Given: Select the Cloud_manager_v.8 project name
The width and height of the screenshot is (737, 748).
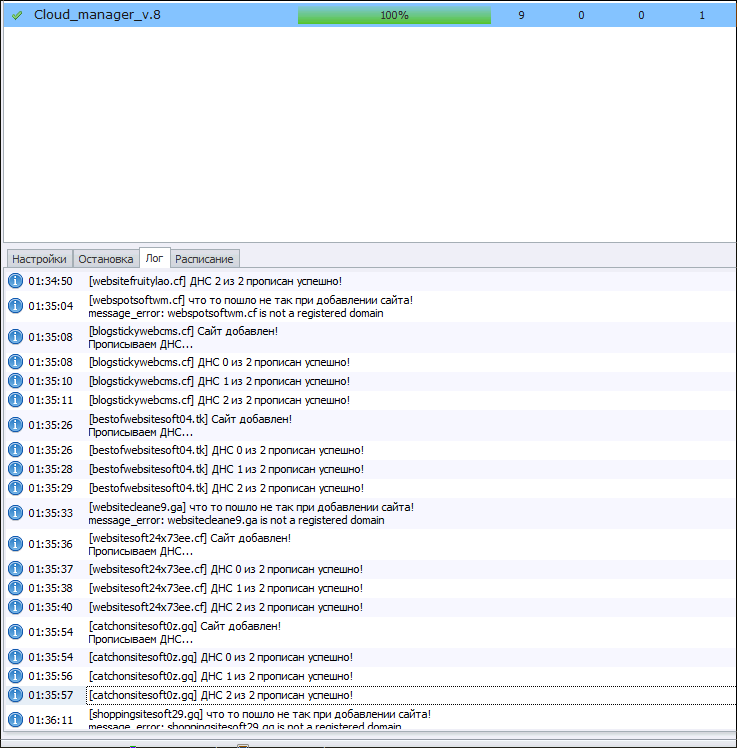Looking at the screenshot, I should click(x=97, y=15).
